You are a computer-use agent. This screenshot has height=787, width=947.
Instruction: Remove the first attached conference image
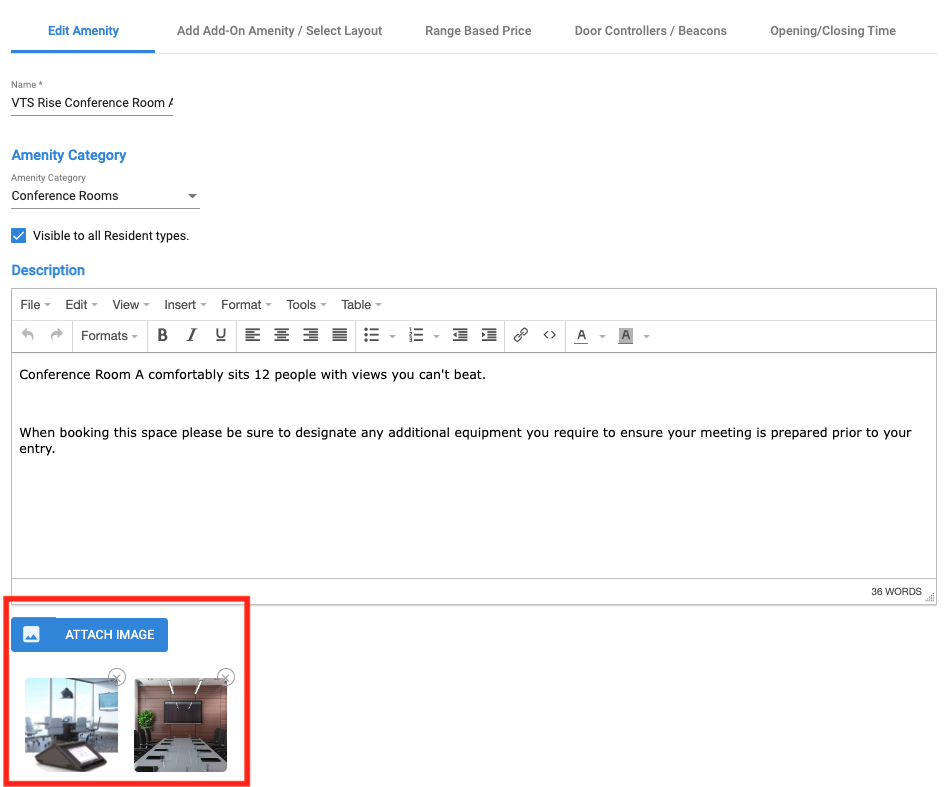[117, 677]
